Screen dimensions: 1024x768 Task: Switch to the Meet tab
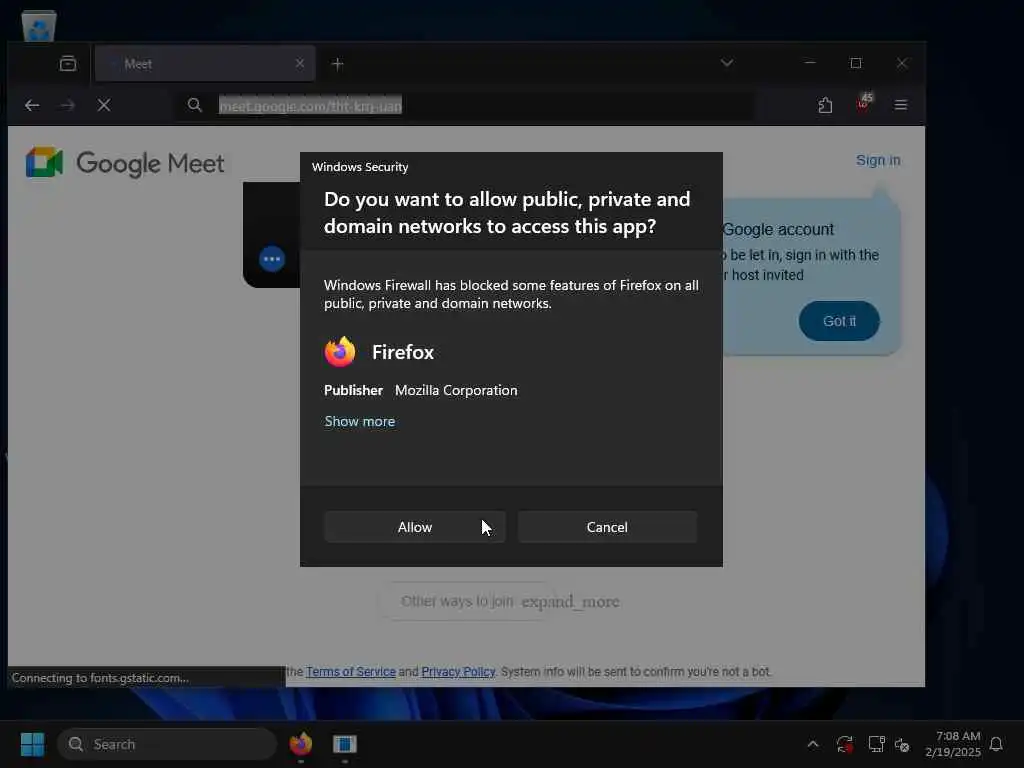click(x=205, y=63)
